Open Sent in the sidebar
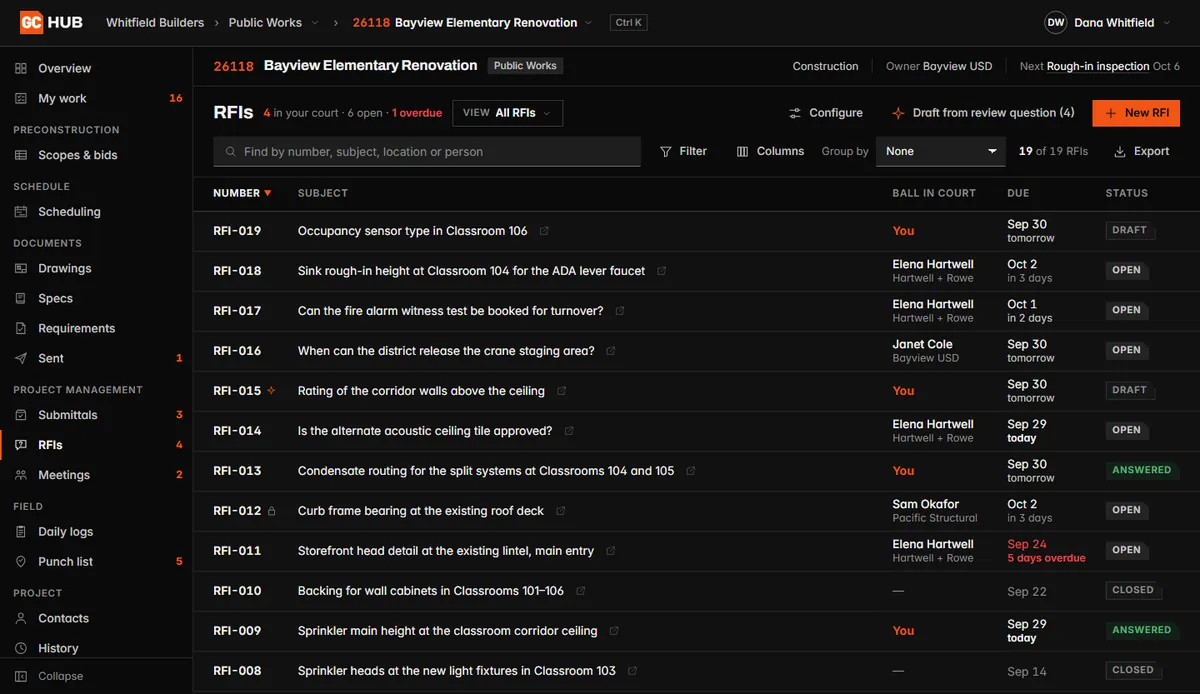 (96, 359)
